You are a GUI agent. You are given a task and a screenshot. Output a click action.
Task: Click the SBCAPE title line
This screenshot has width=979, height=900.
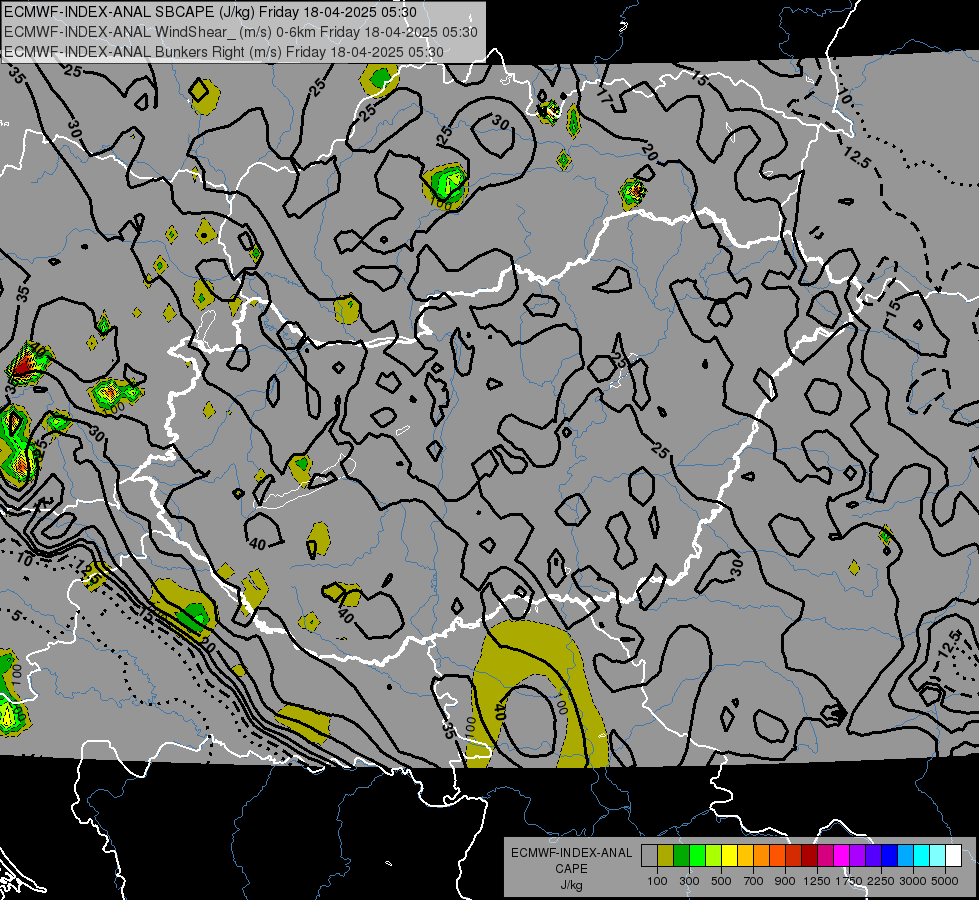210,12
